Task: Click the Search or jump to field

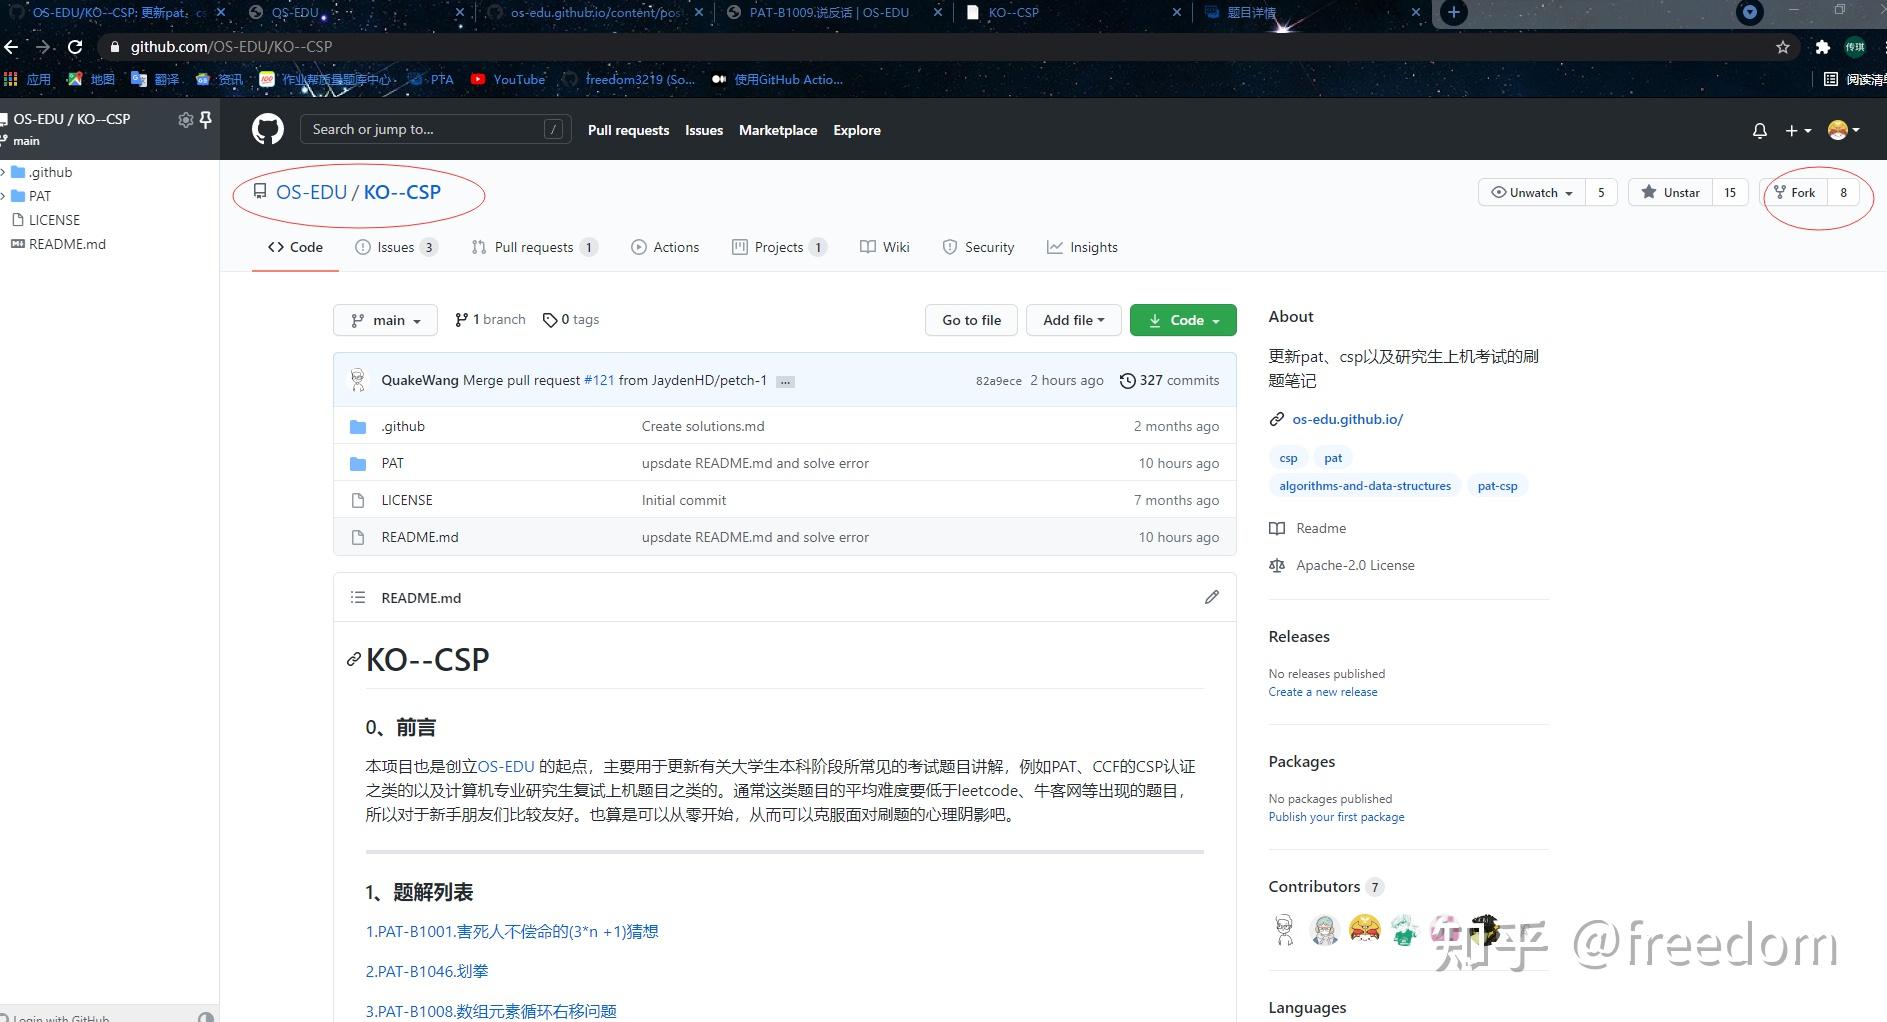Action: pyautogui.click(x=436, y=128)
